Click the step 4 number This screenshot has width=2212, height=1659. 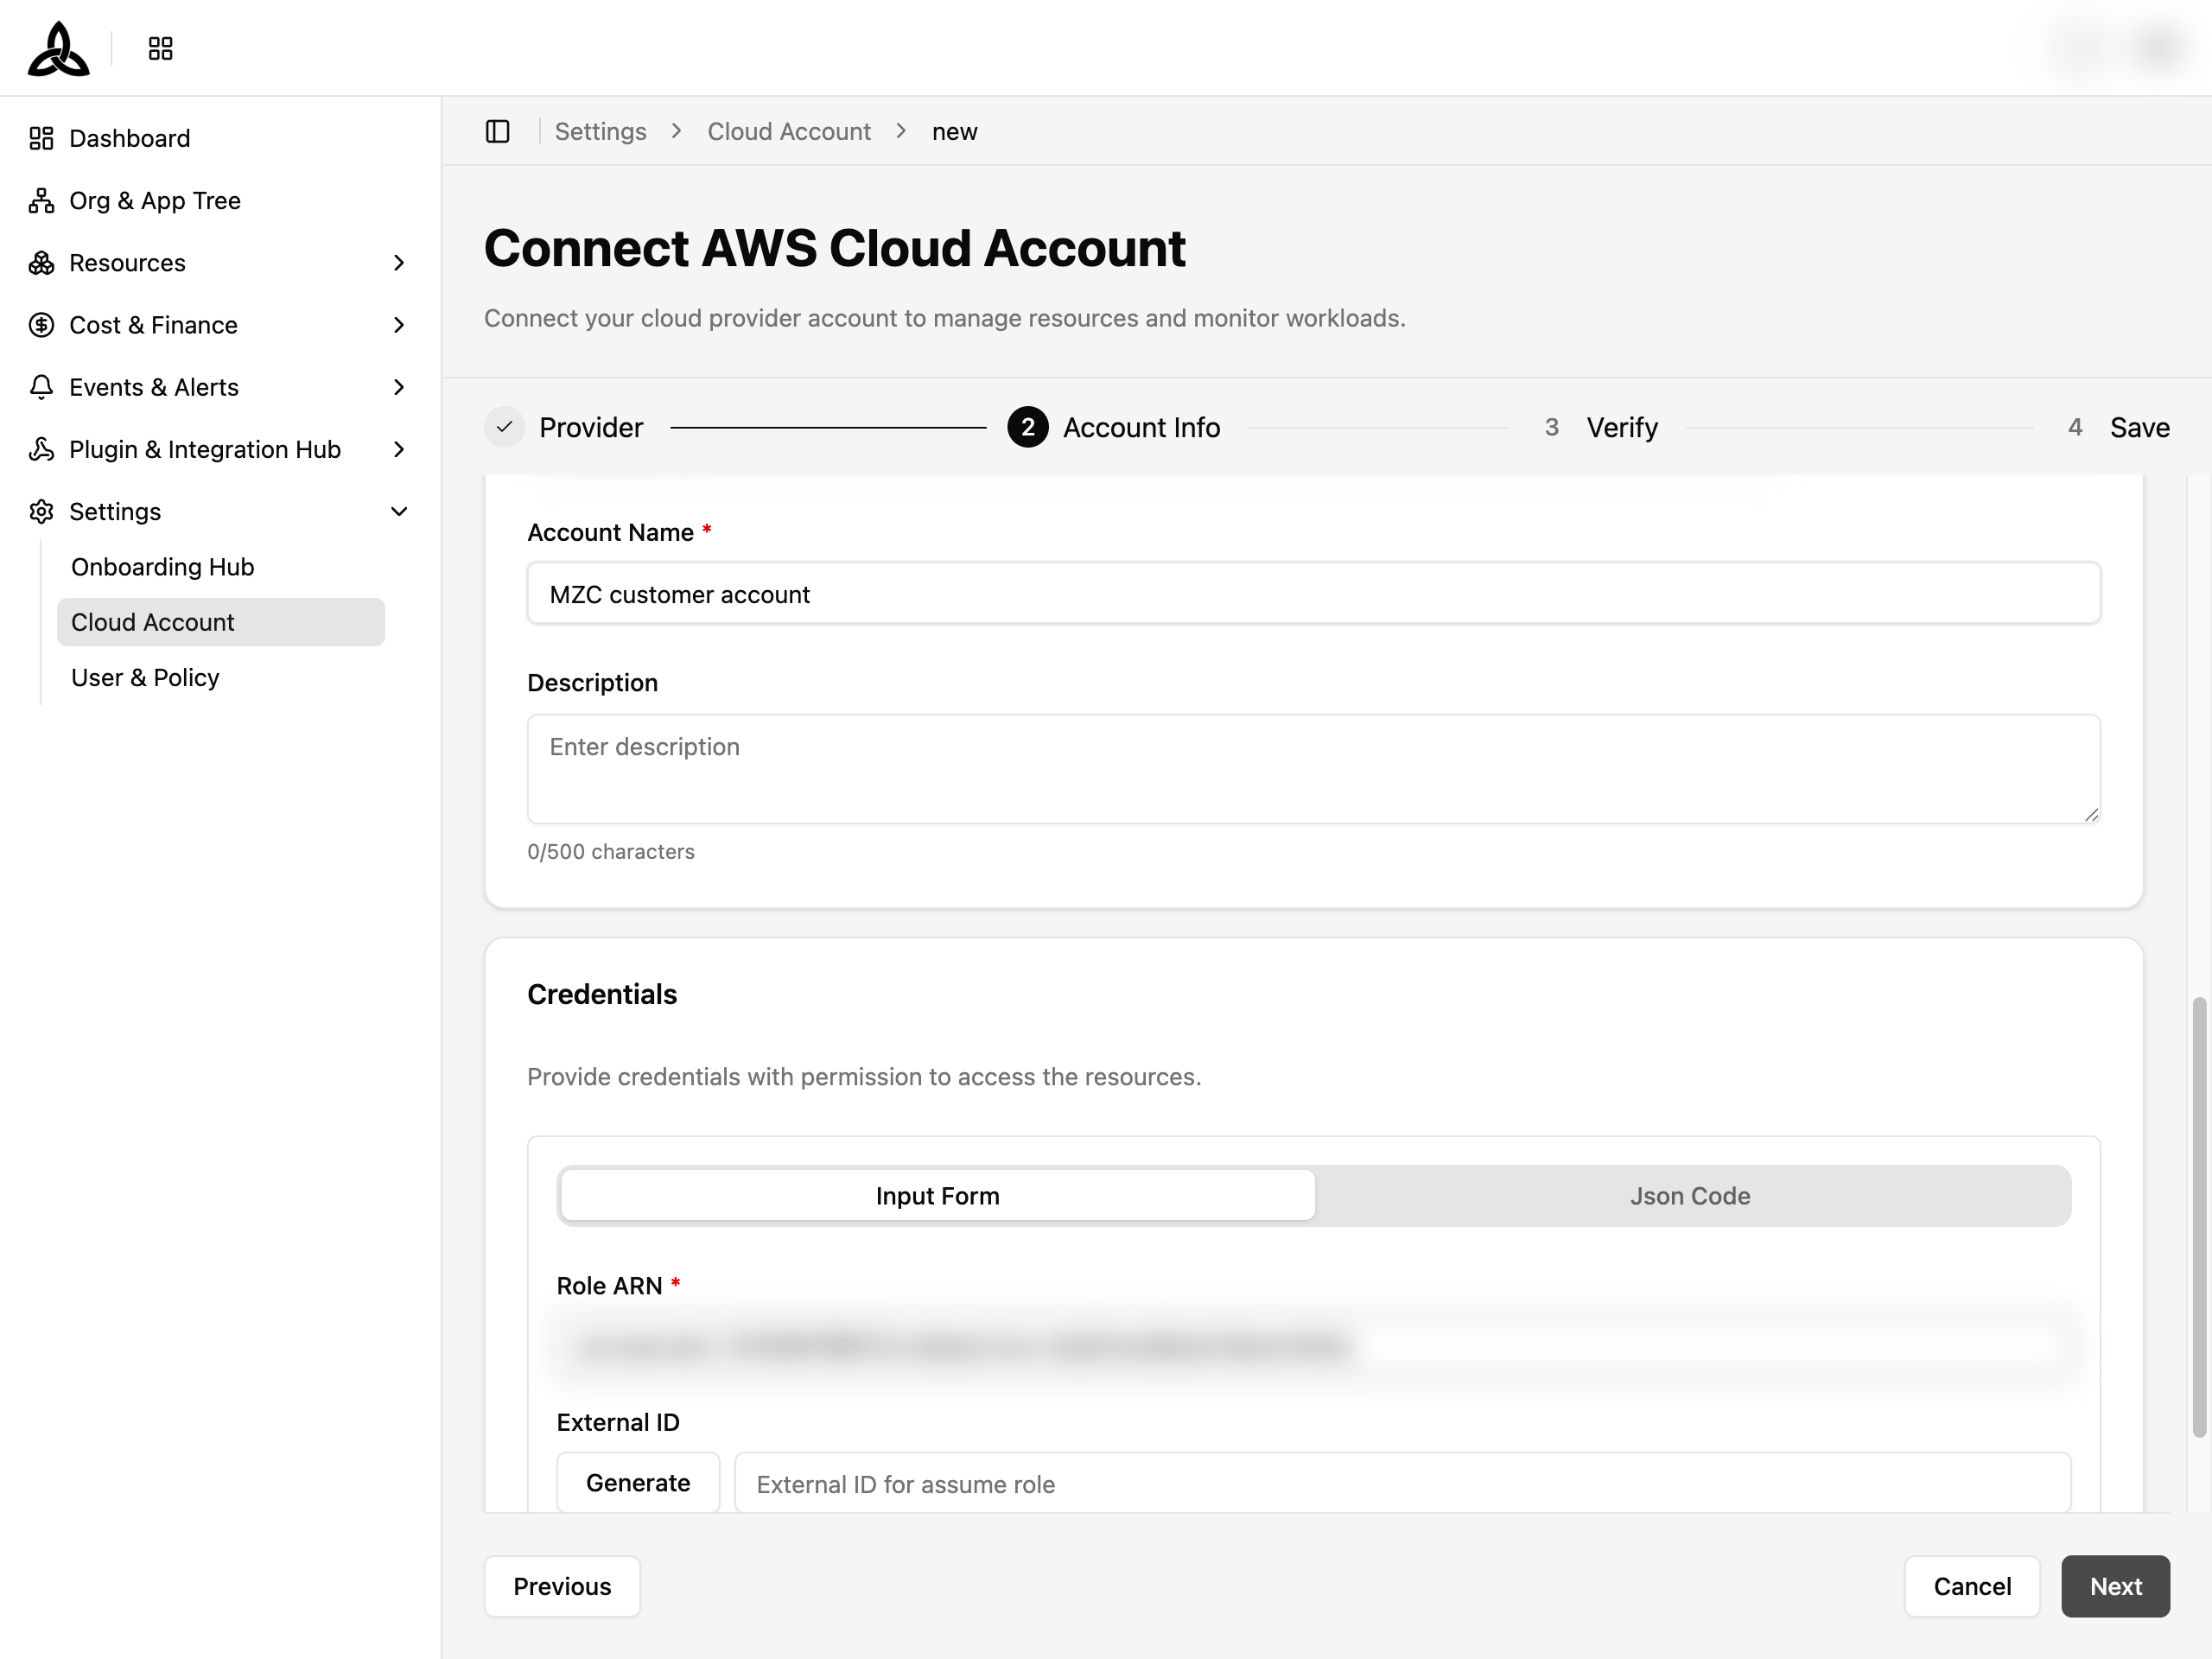point(2075,427)
